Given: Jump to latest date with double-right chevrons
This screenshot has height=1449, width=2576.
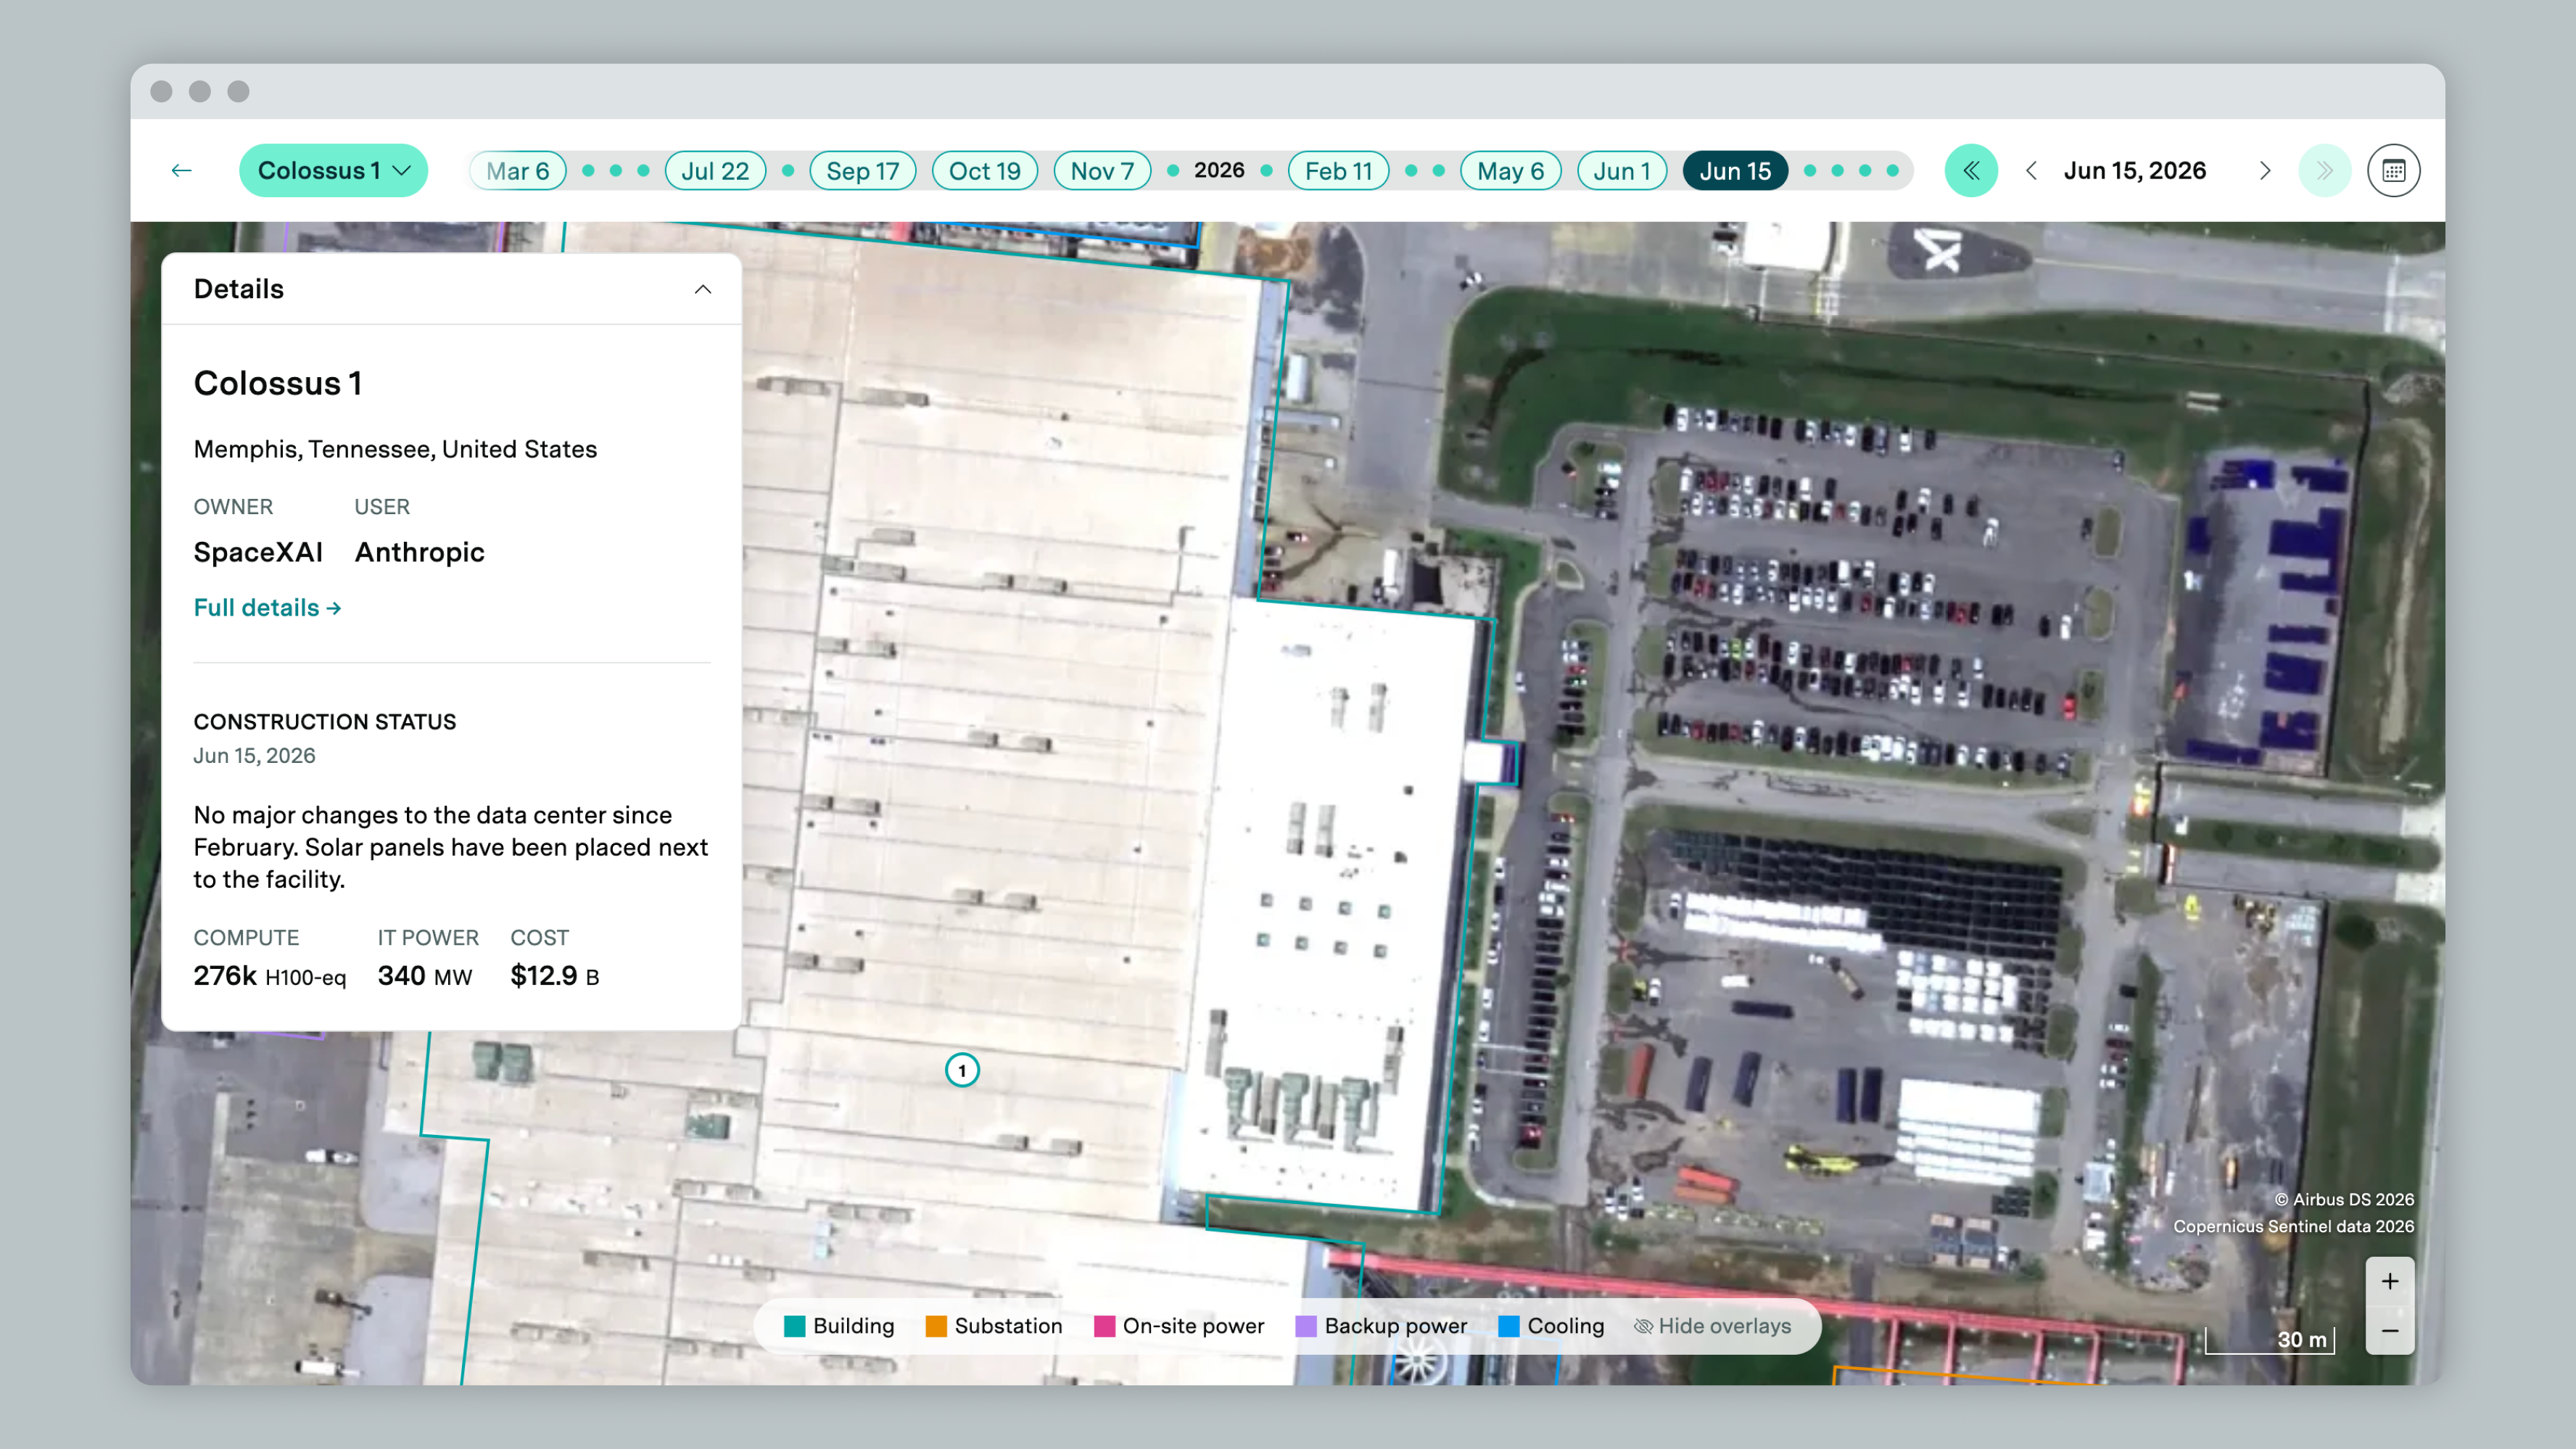Looking at the screenshot, I should click(x=2325, y=171).
